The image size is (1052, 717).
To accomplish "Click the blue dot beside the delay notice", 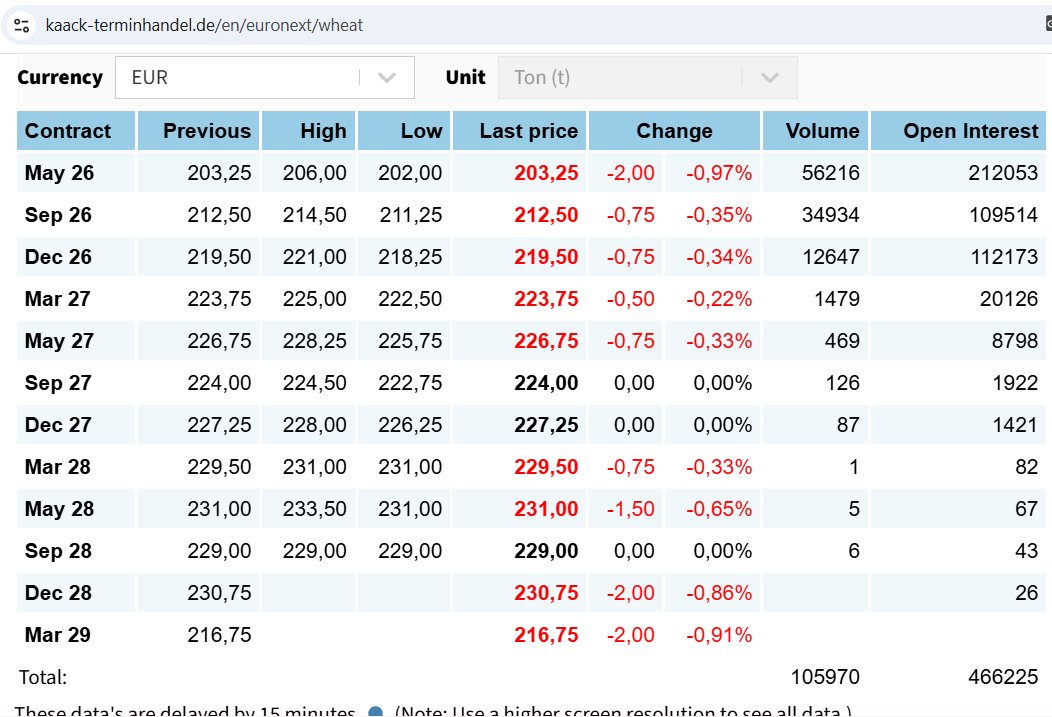I will click(376, 711).
